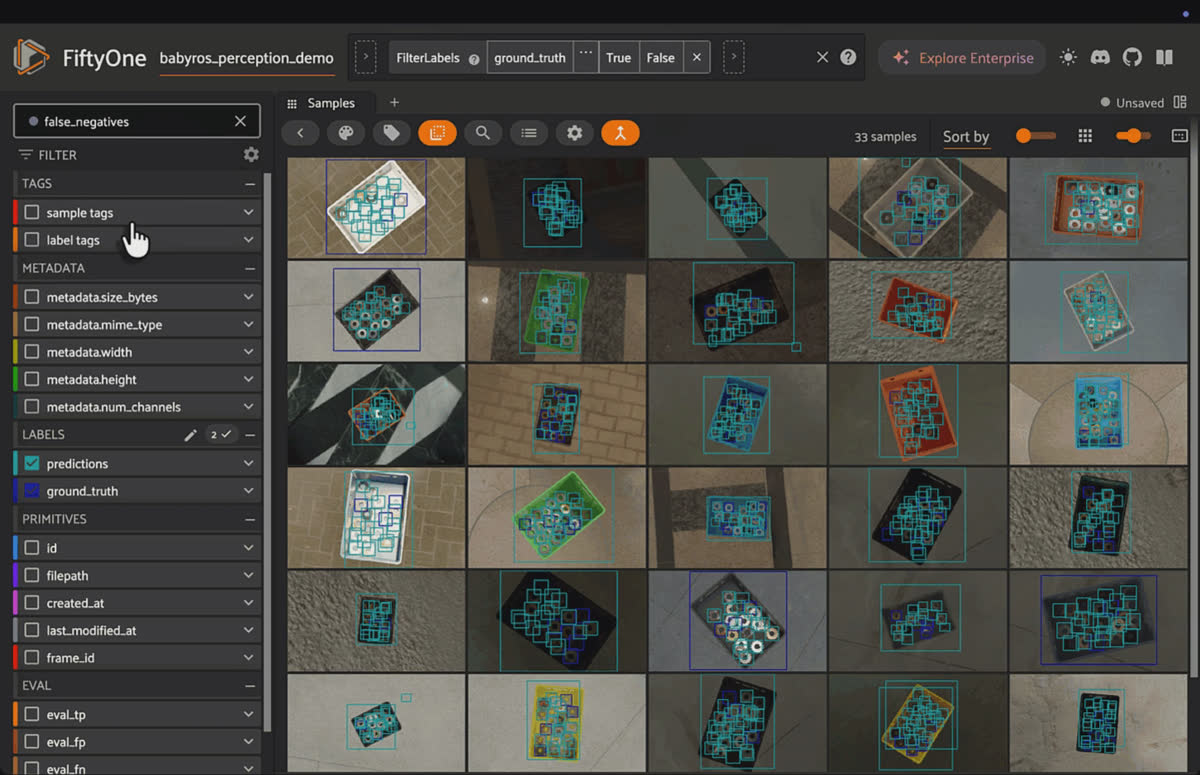Open the documentation book icon

point(1164,58)
